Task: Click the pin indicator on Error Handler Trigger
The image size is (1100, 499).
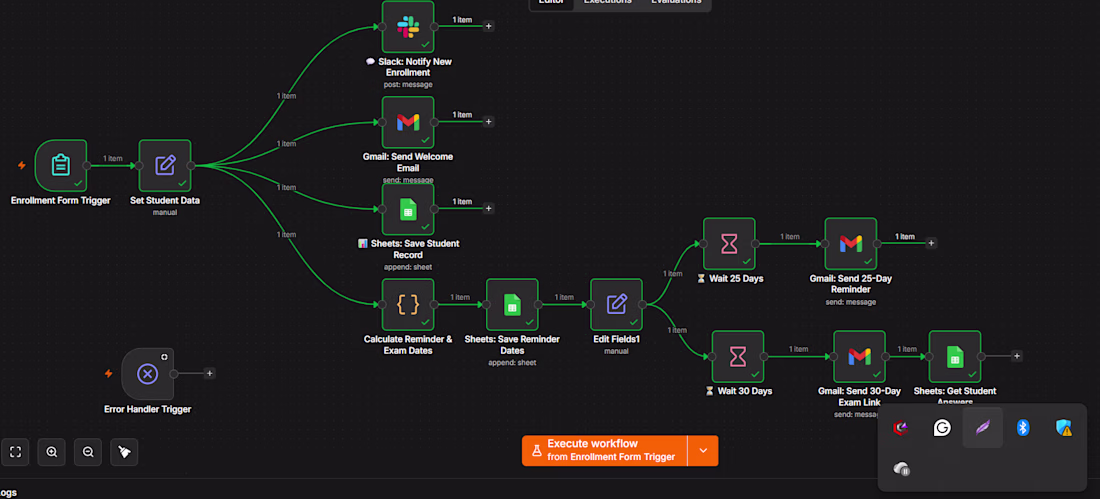Action: (x=164, y=357)
